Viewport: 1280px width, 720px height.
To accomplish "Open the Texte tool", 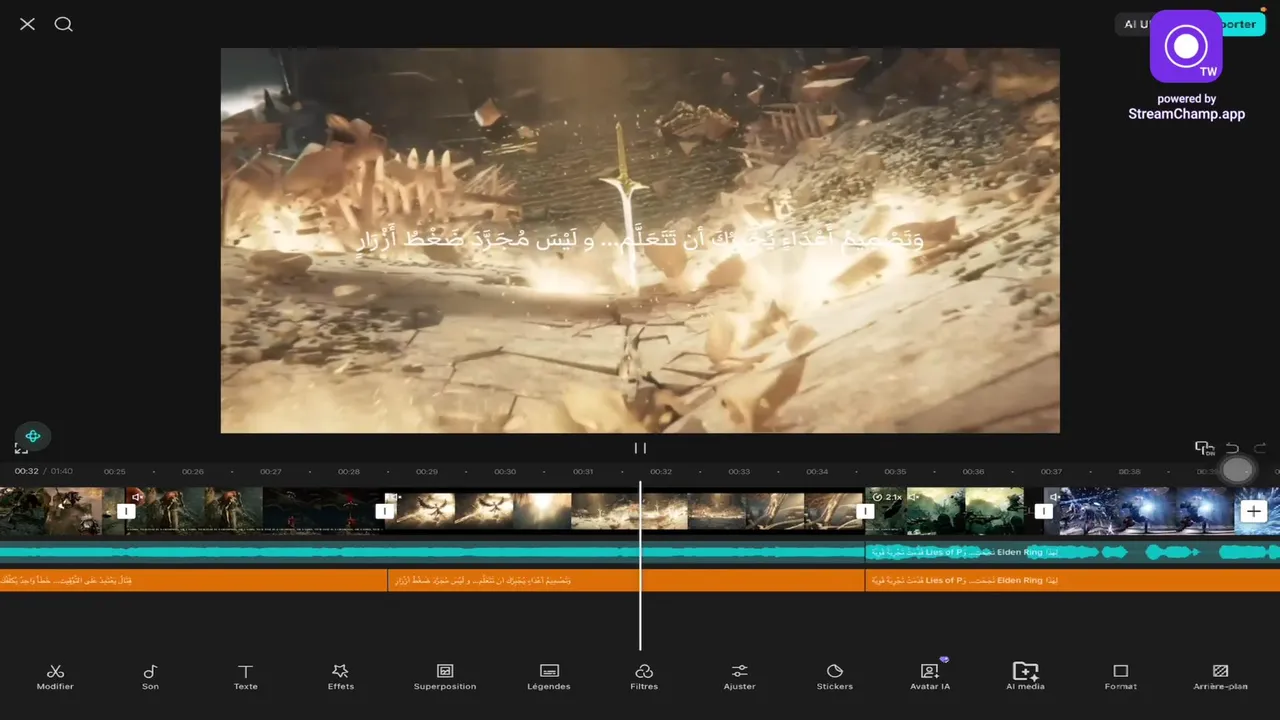I will [245, 677].
